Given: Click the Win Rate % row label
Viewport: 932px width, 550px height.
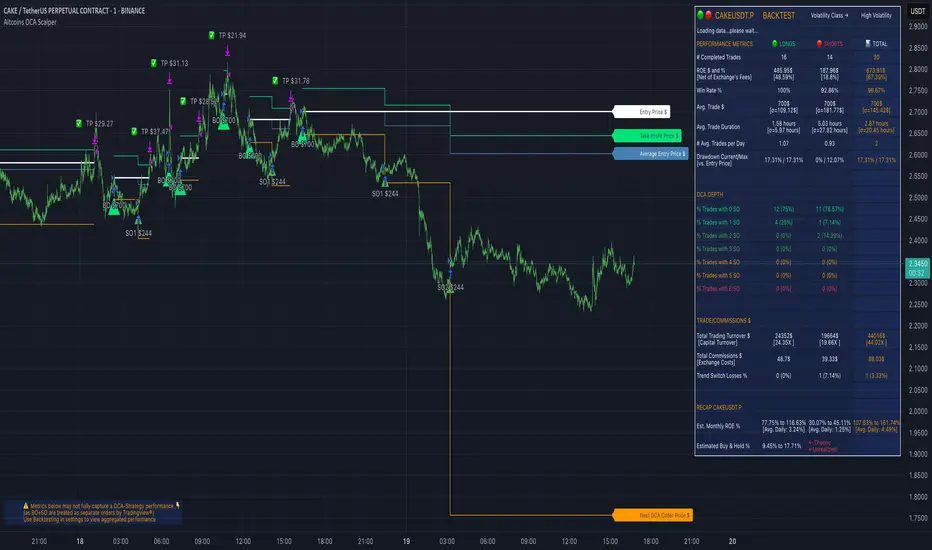Looking at the screenshot, I should tap(709, 90).
